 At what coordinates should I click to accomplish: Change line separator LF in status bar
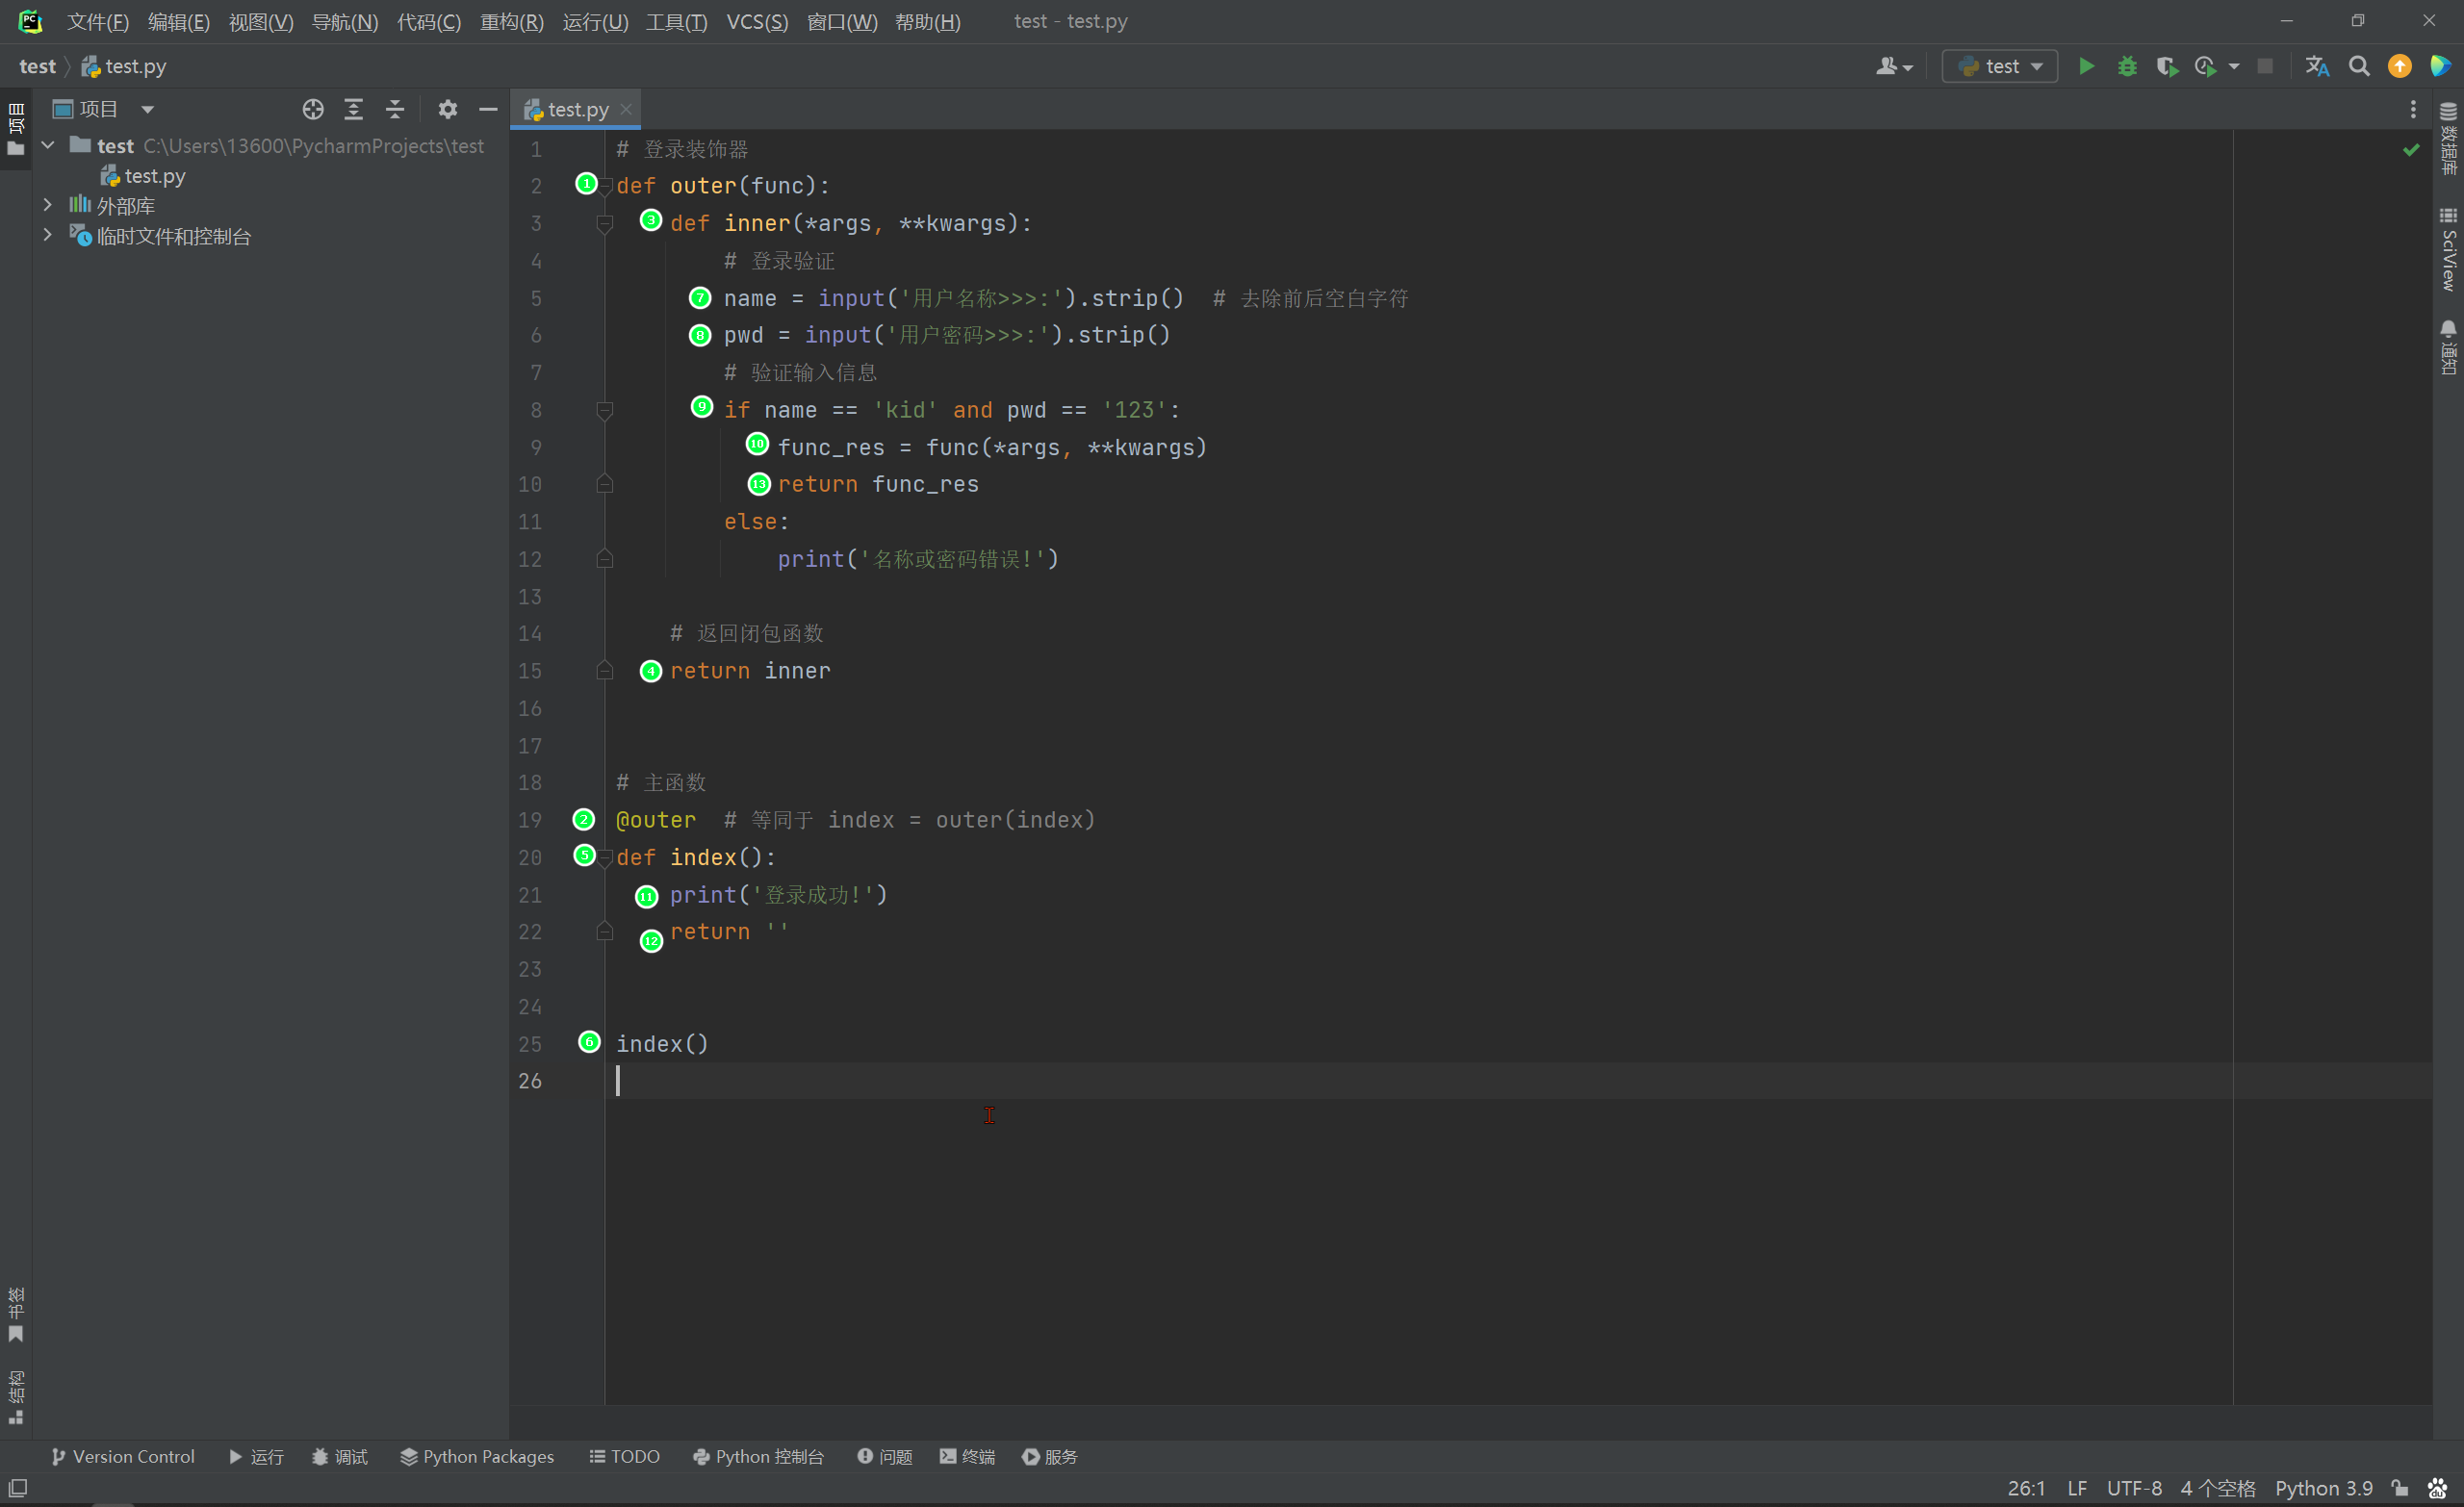click(x=2077, y=1488)
